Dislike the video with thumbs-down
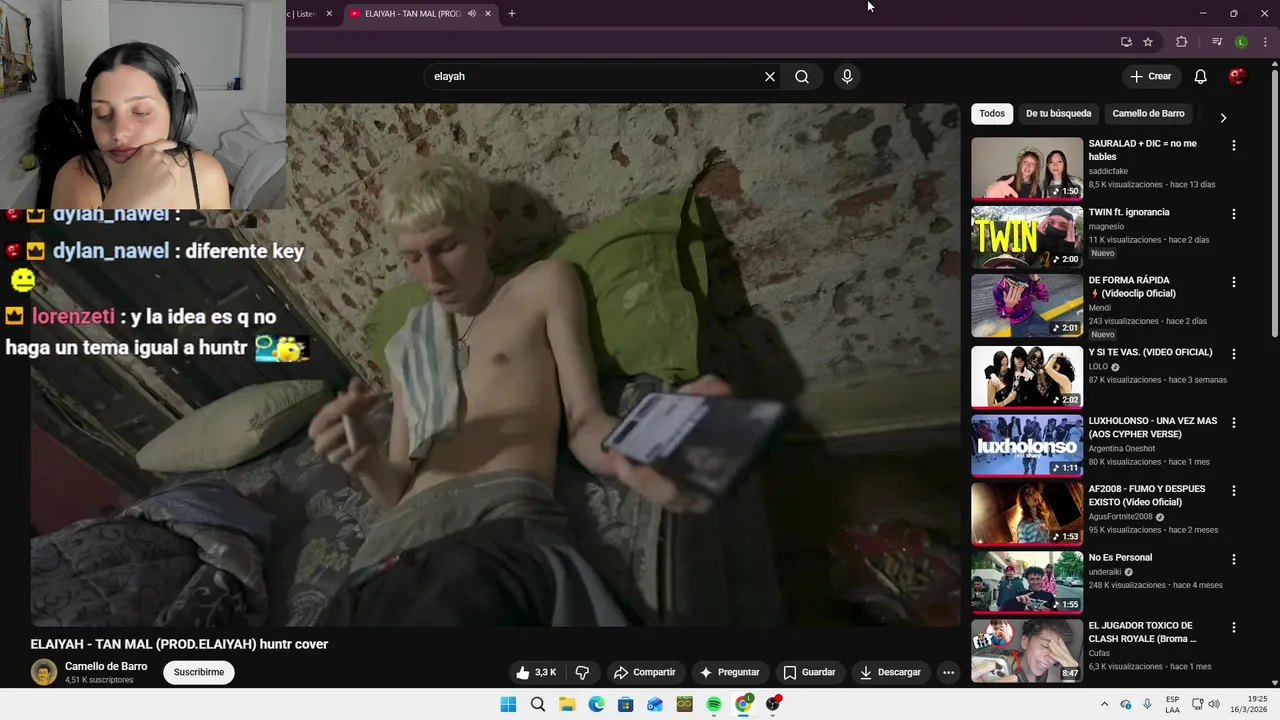The width and height of the screenshot is (1280, 720). click(x=582, y=672)
